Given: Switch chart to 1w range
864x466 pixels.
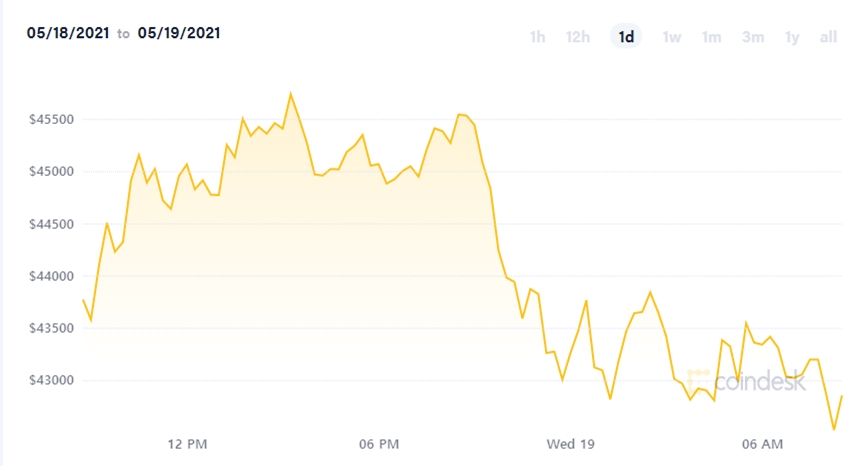Looking at the screenshot, I should (x=672, y=38).
